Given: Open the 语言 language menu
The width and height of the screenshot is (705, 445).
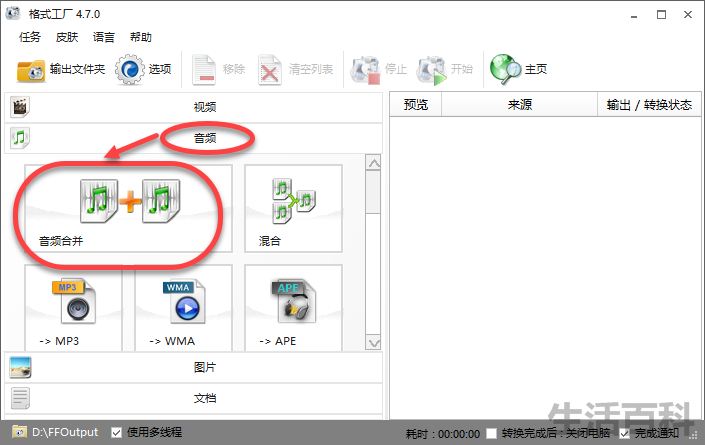Looking at the screenshot, I should tap(104, 37).
